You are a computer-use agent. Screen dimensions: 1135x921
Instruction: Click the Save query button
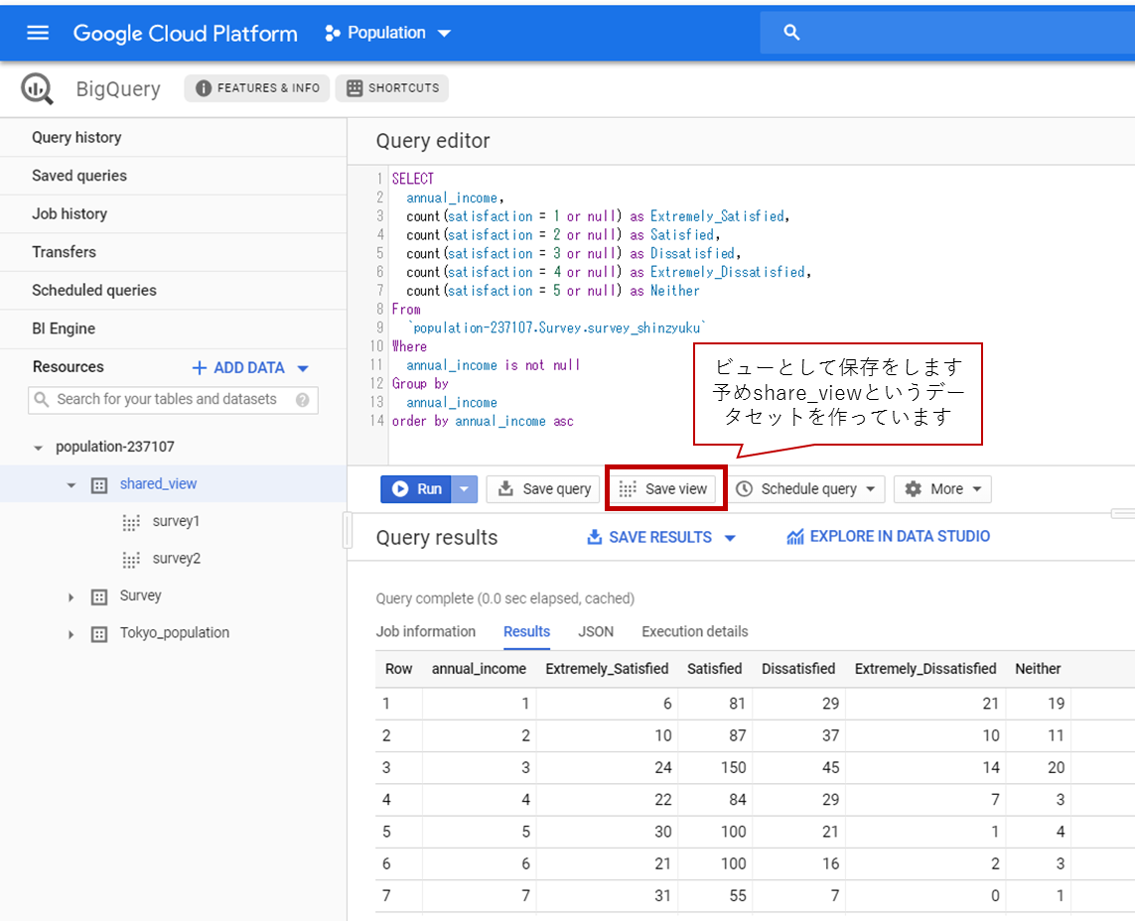click(x=544, y=489)
